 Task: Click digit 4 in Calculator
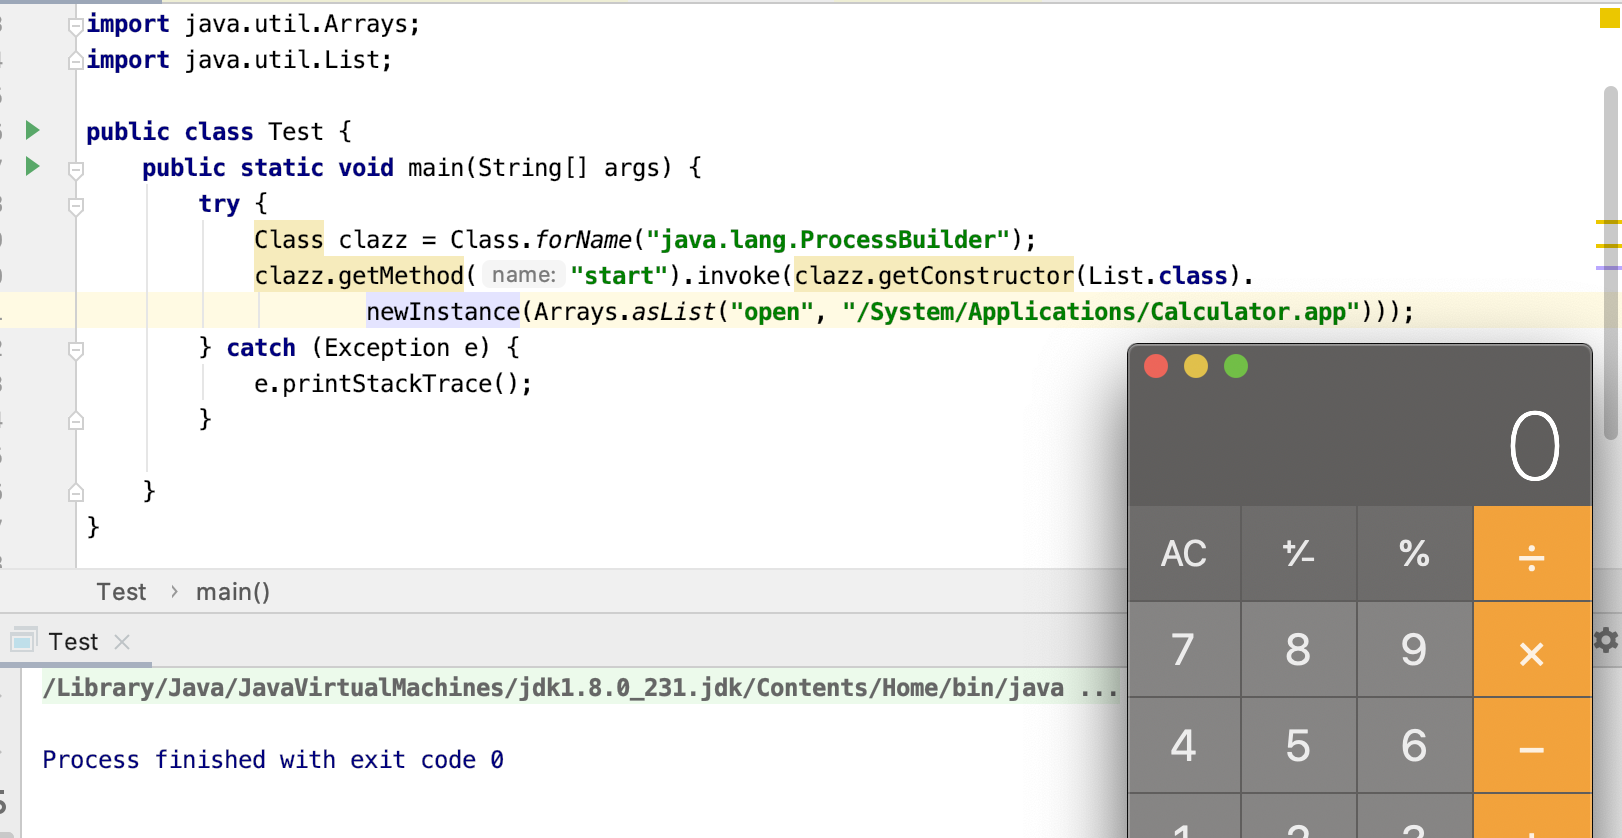1184,746
